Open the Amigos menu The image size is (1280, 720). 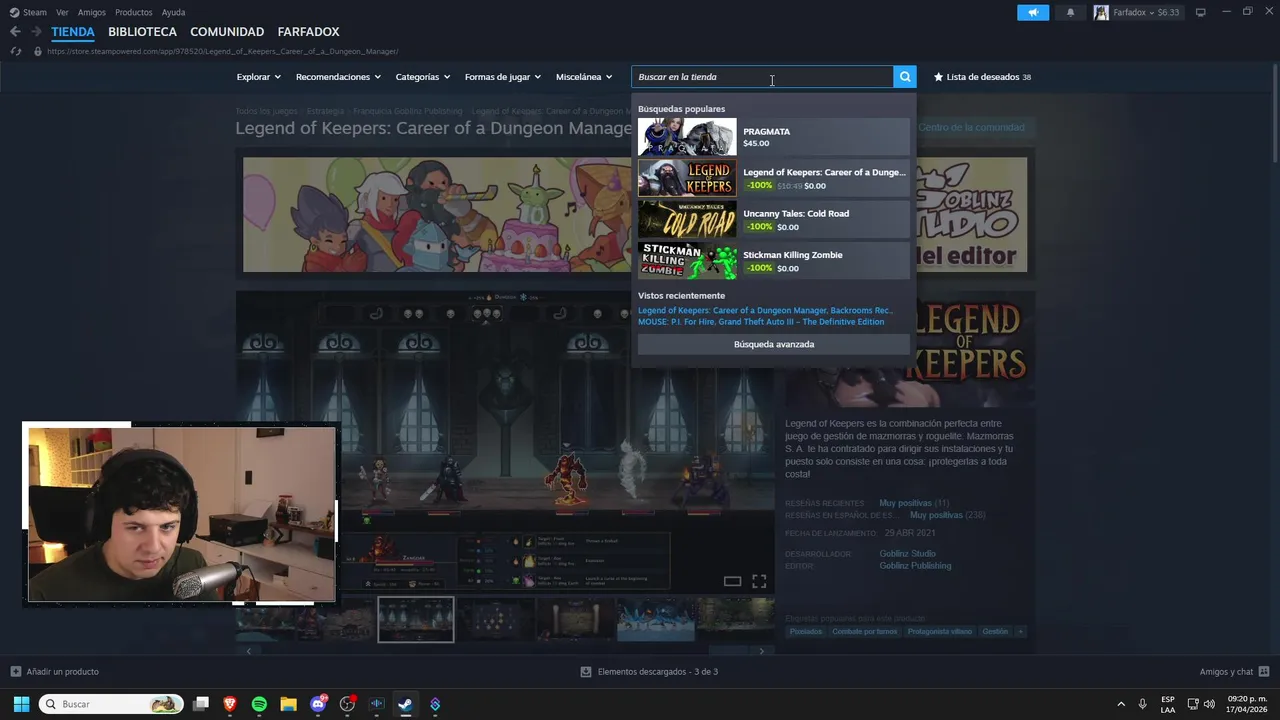[92, 12]
